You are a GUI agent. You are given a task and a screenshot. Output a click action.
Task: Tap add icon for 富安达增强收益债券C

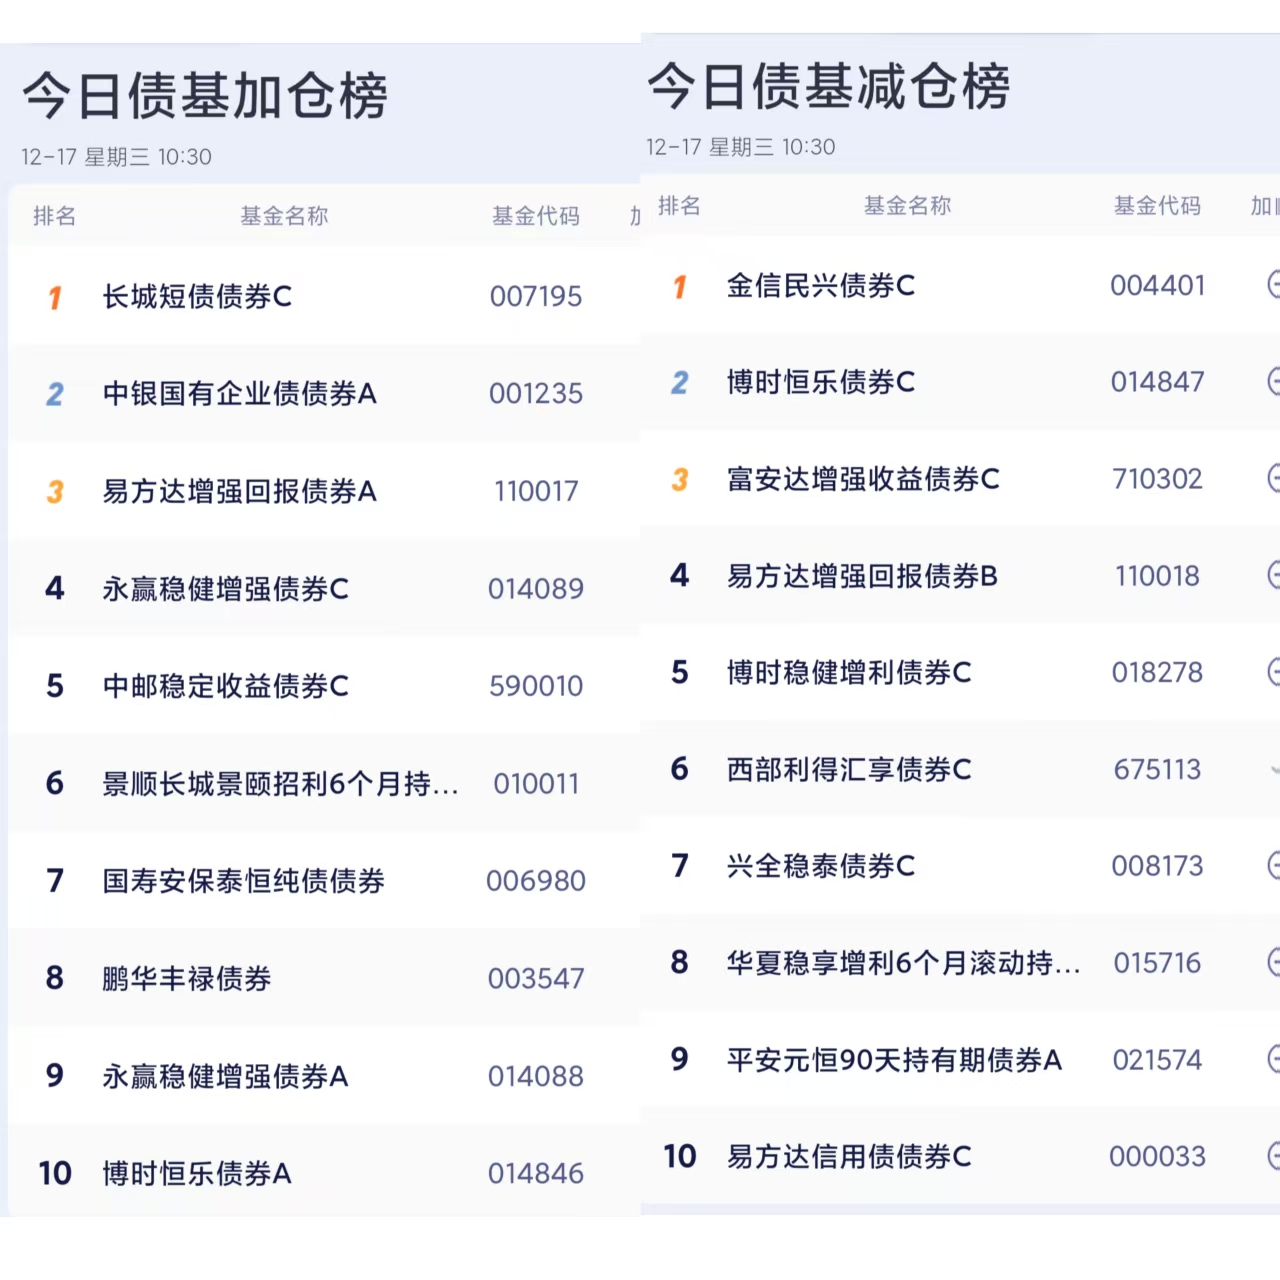1273,478
